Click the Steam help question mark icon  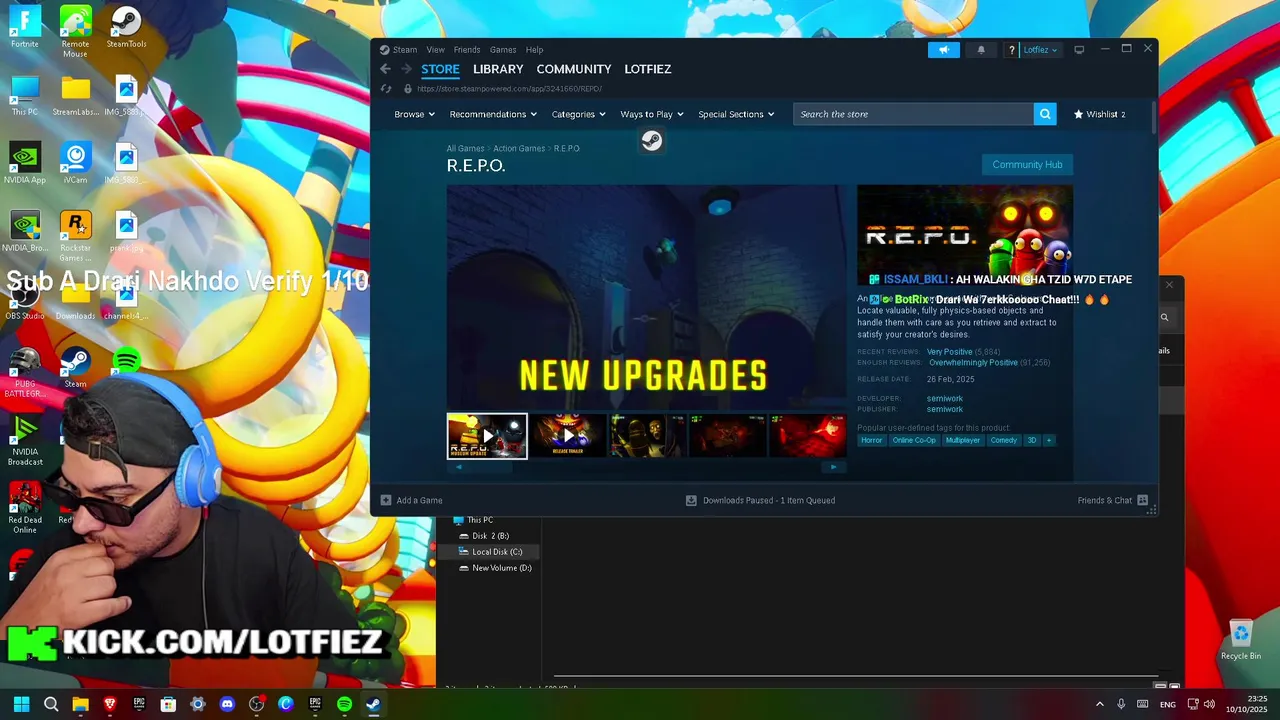tap(1012, 50)
